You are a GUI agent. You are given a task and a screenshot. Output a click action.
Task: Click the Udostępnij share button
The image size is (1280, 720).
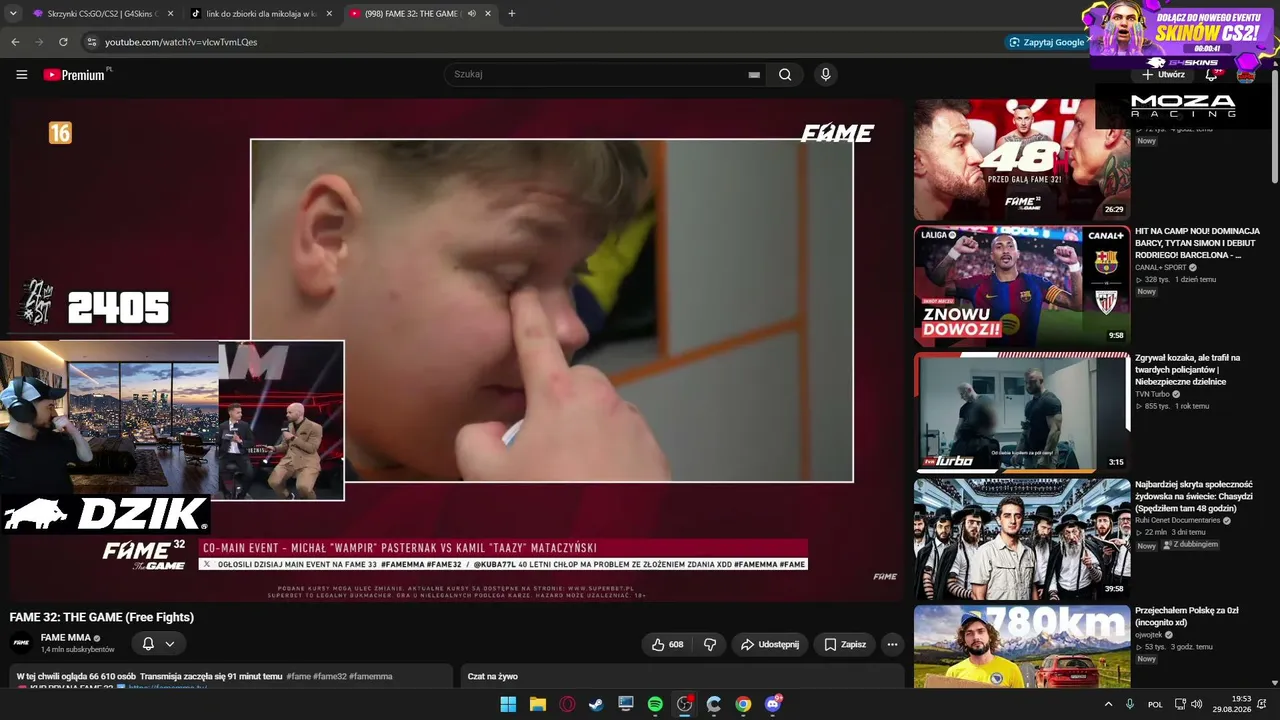[x=770, y=645]
